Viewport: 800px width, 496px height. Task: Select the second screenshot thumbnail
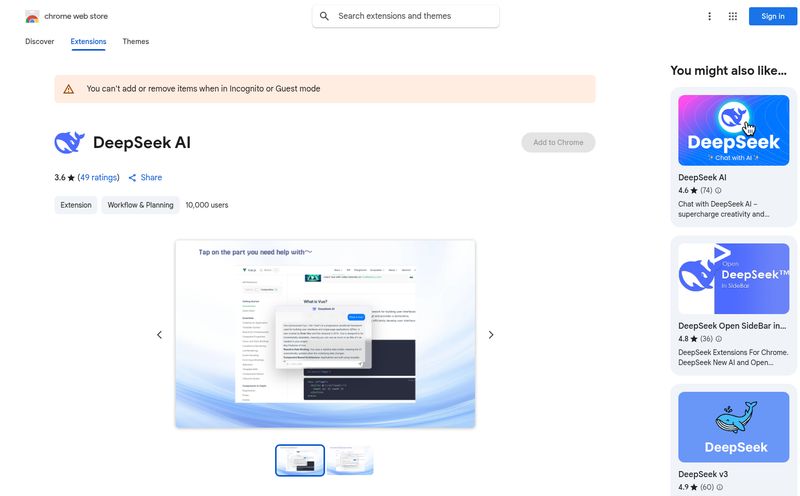350,460
